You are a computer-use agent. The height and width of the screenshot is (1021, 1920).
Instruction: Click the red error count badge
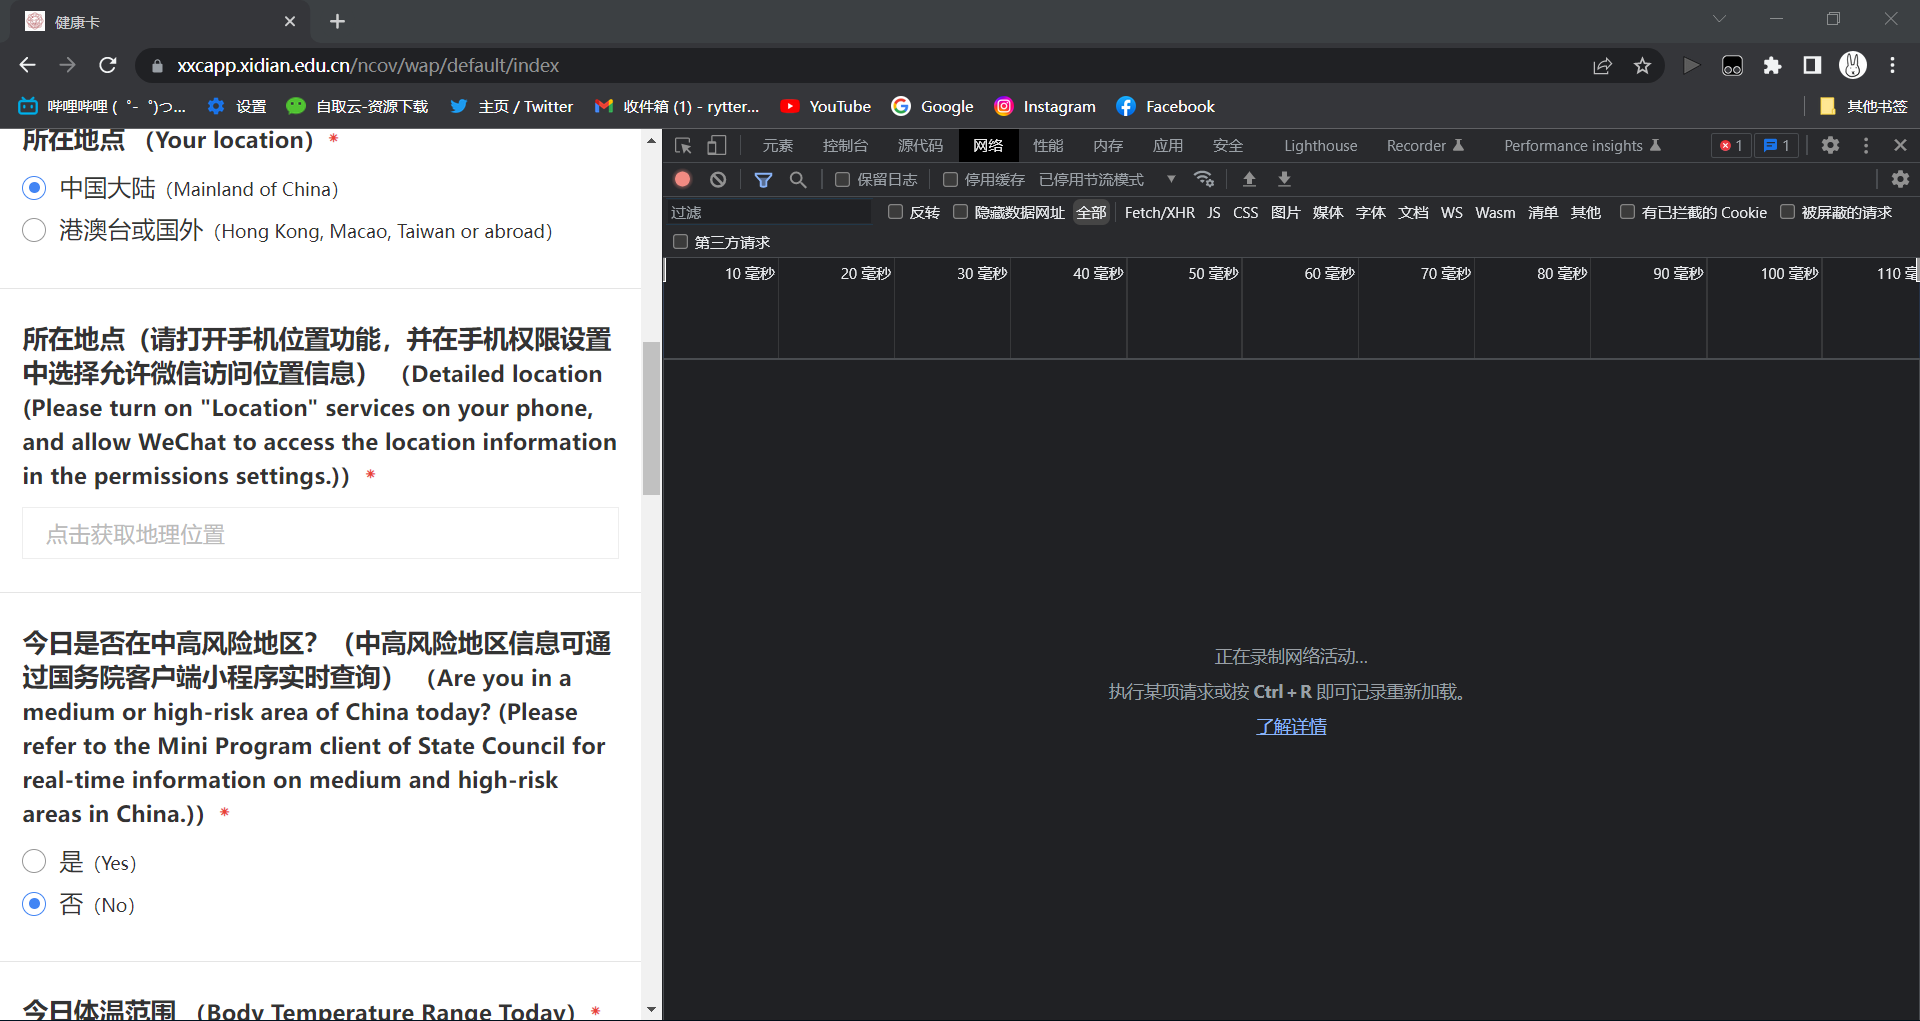coord(1731,145)
